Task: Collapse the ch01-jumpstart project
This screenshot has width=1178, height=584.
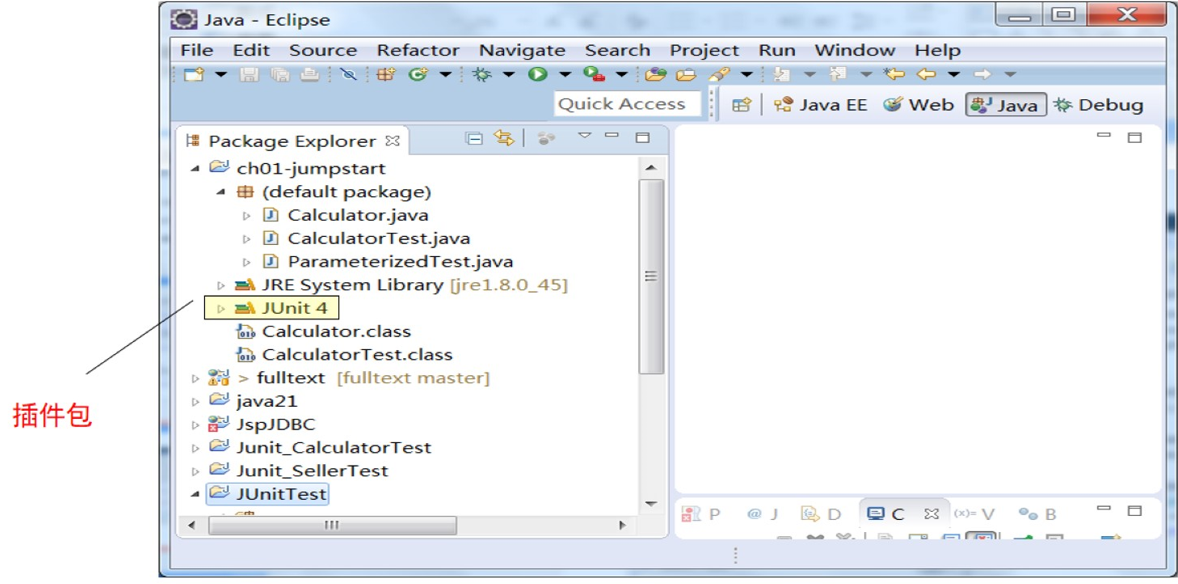Action: click(195, 168)
